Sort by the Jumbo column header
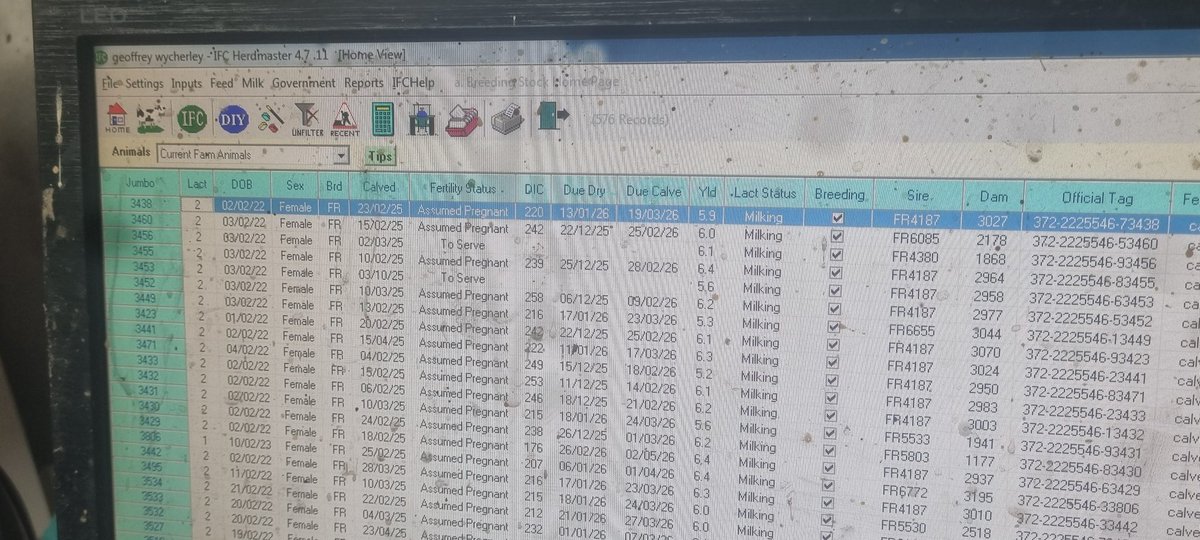Image resolution: width=1200 pixels, height=540 pixels. [x=142, y=185]
